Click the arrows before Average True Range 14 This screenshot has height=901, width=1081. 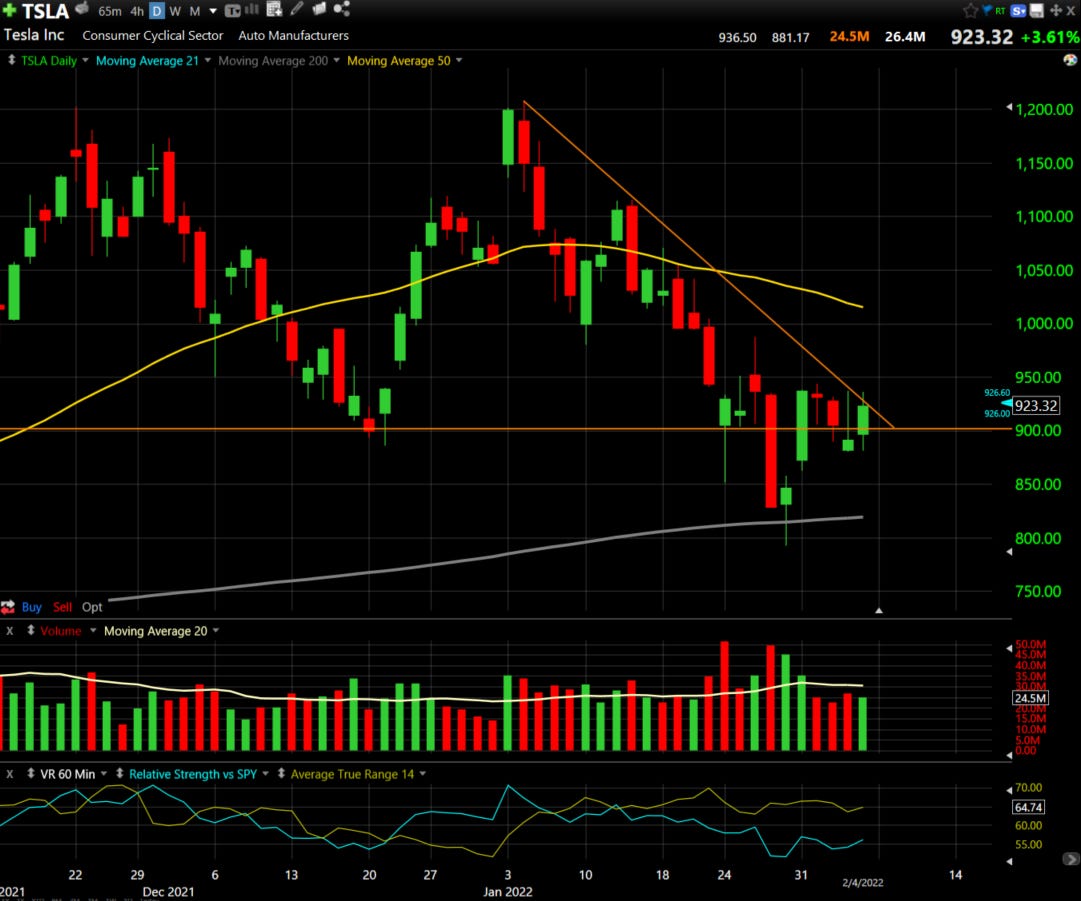281,773
